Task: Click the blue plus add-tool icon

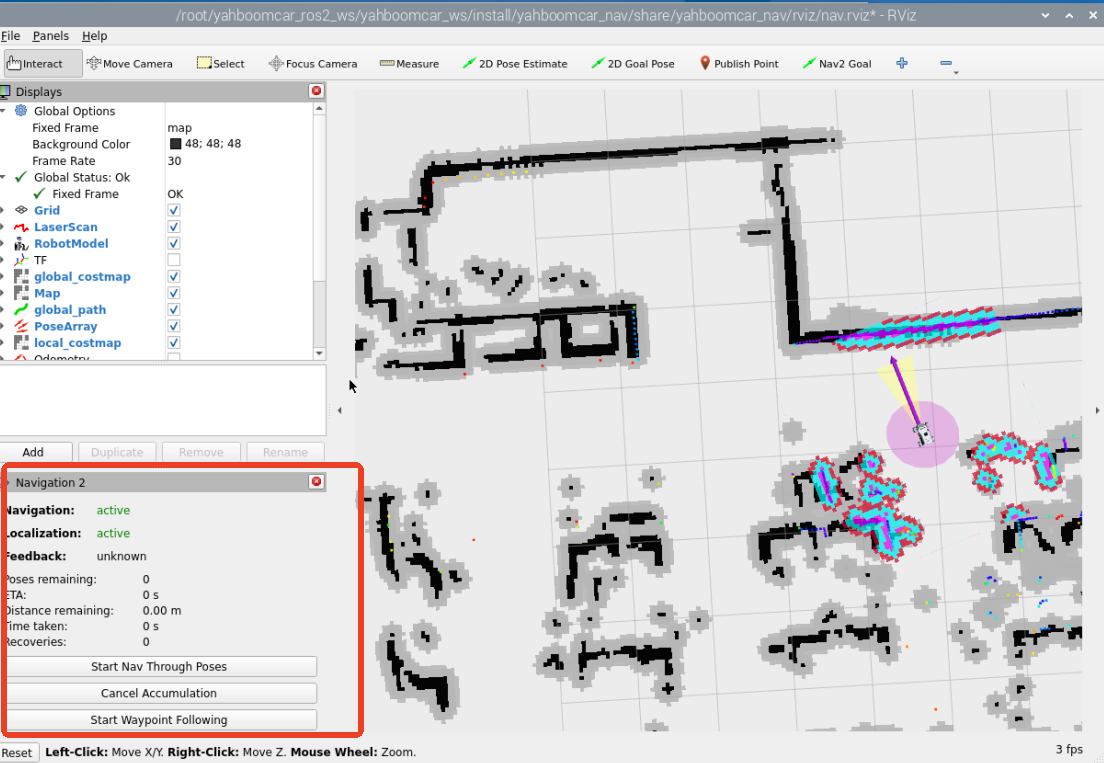Action: click(x=902, y=63)
